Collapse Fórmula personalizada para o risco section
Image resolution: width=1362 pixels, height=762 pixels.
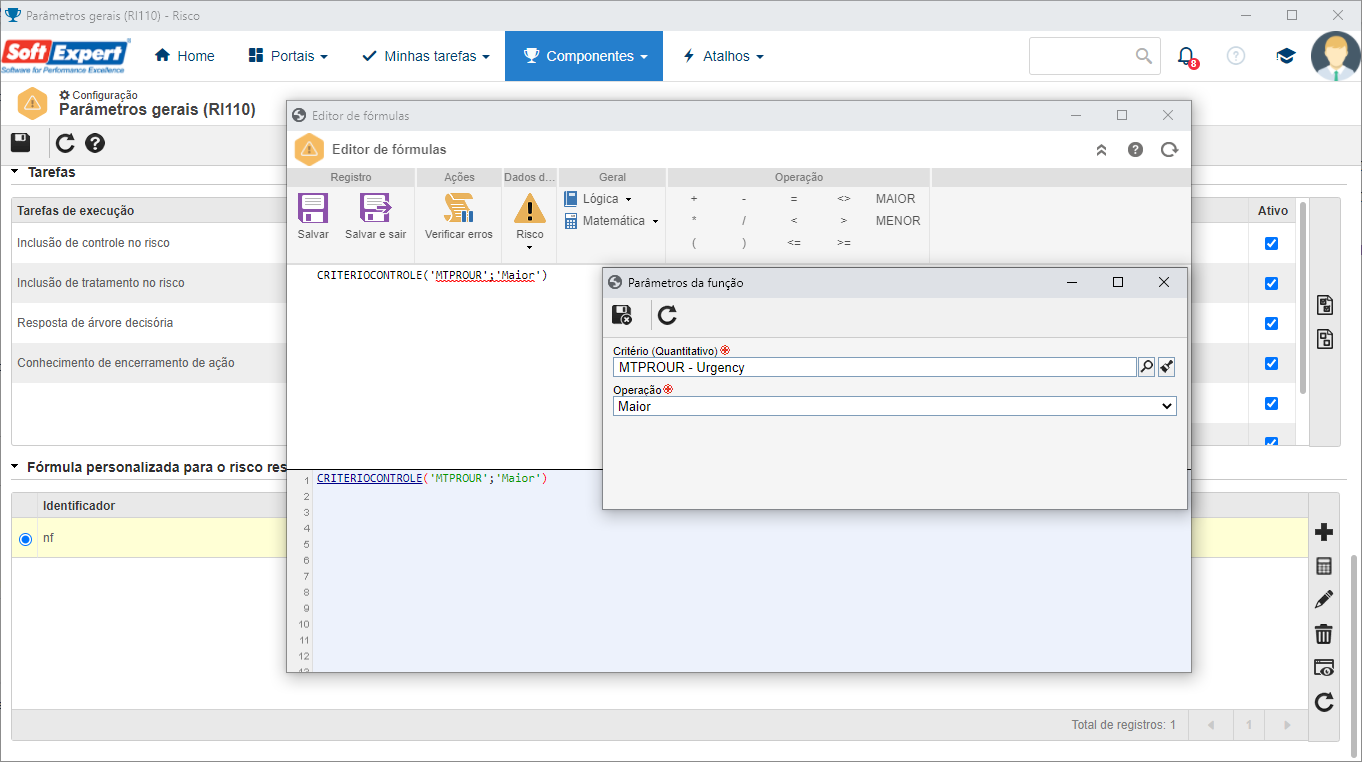click(15, 467)
